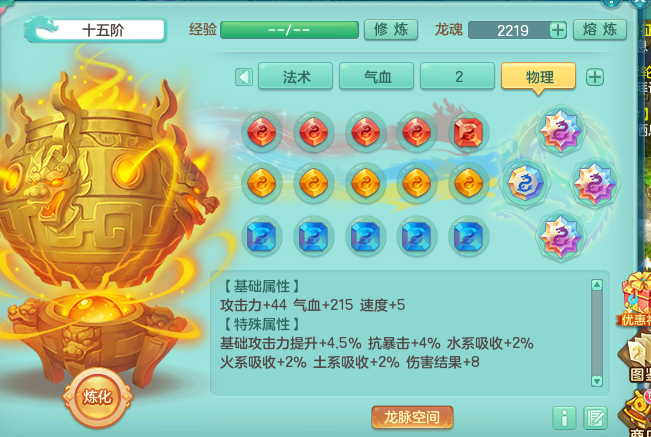Click the 熔炼 button

coord(600,30)
